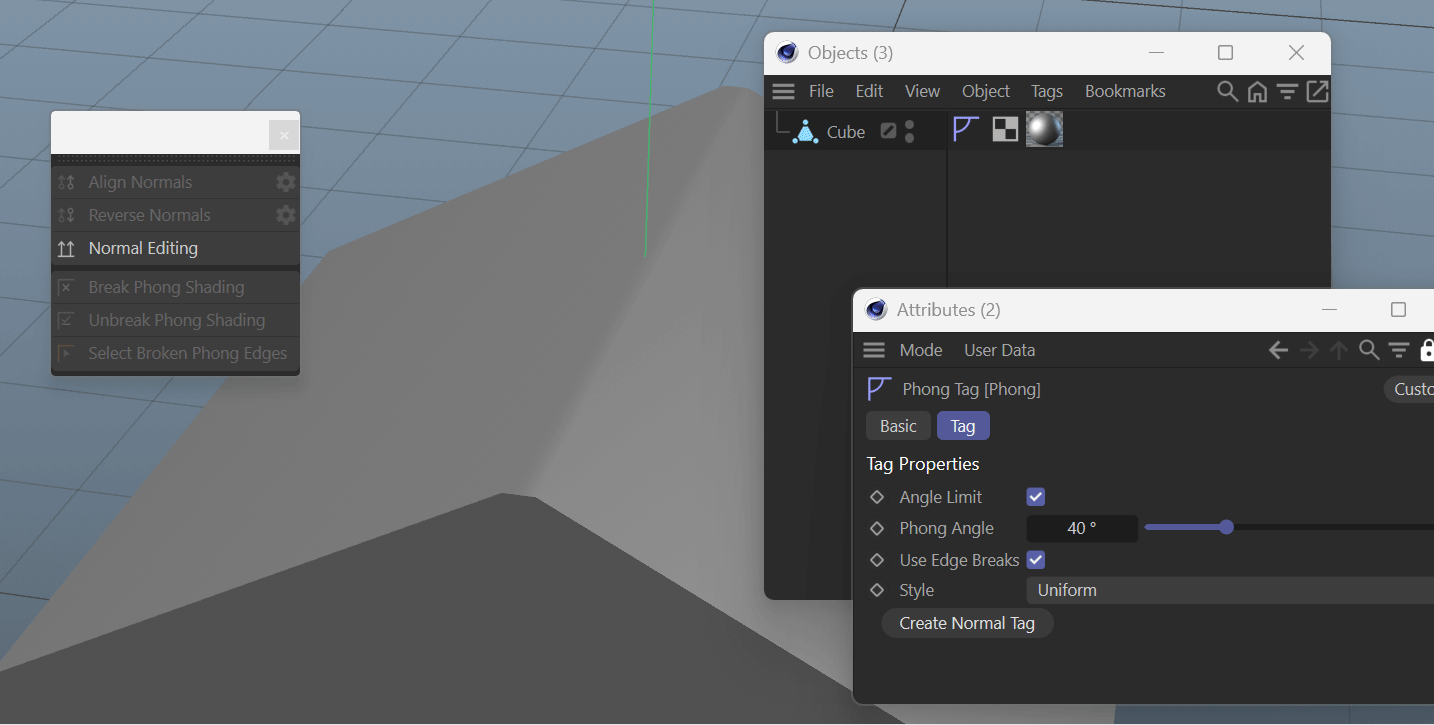Select the material sphere tag on Cube
This screenshot has width=1434, height=725.
coord(1044,129)
